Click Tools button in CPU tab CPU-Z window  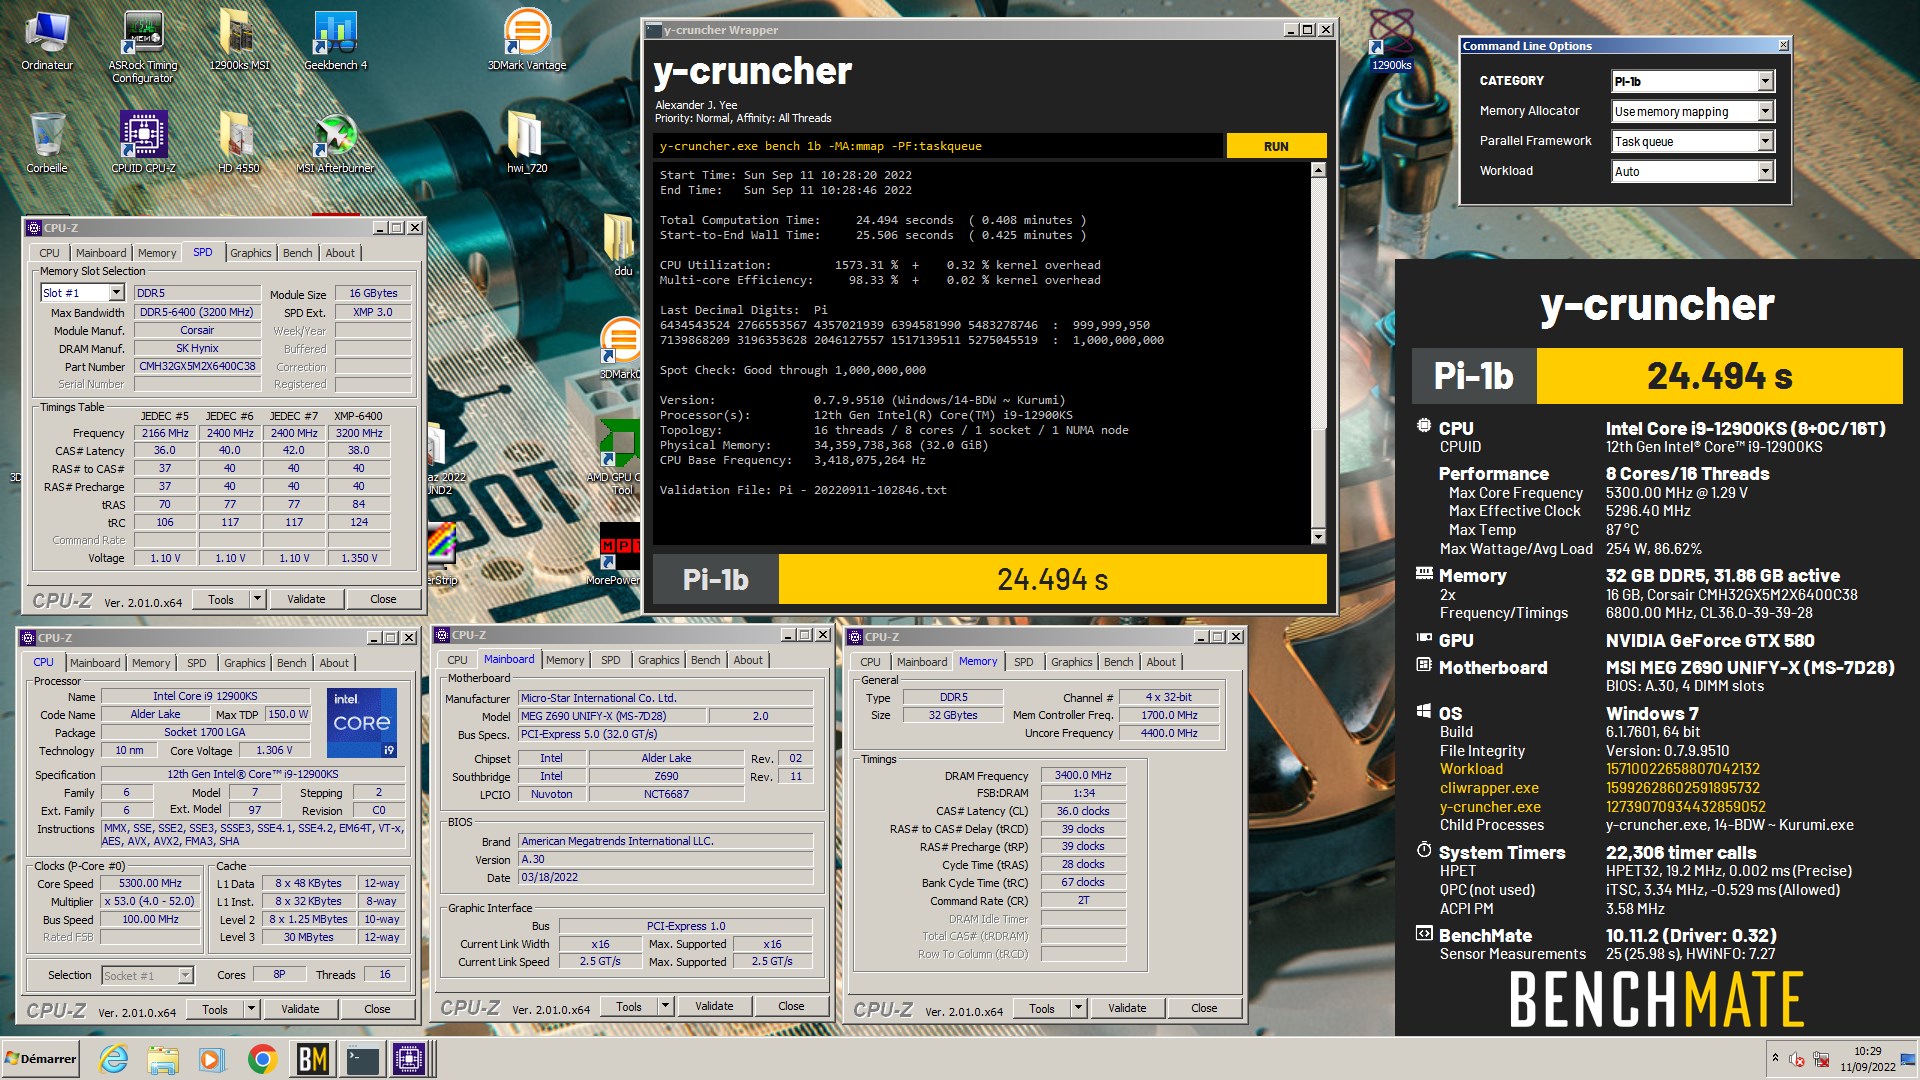pyautogui.click(x=215, y=1009)
